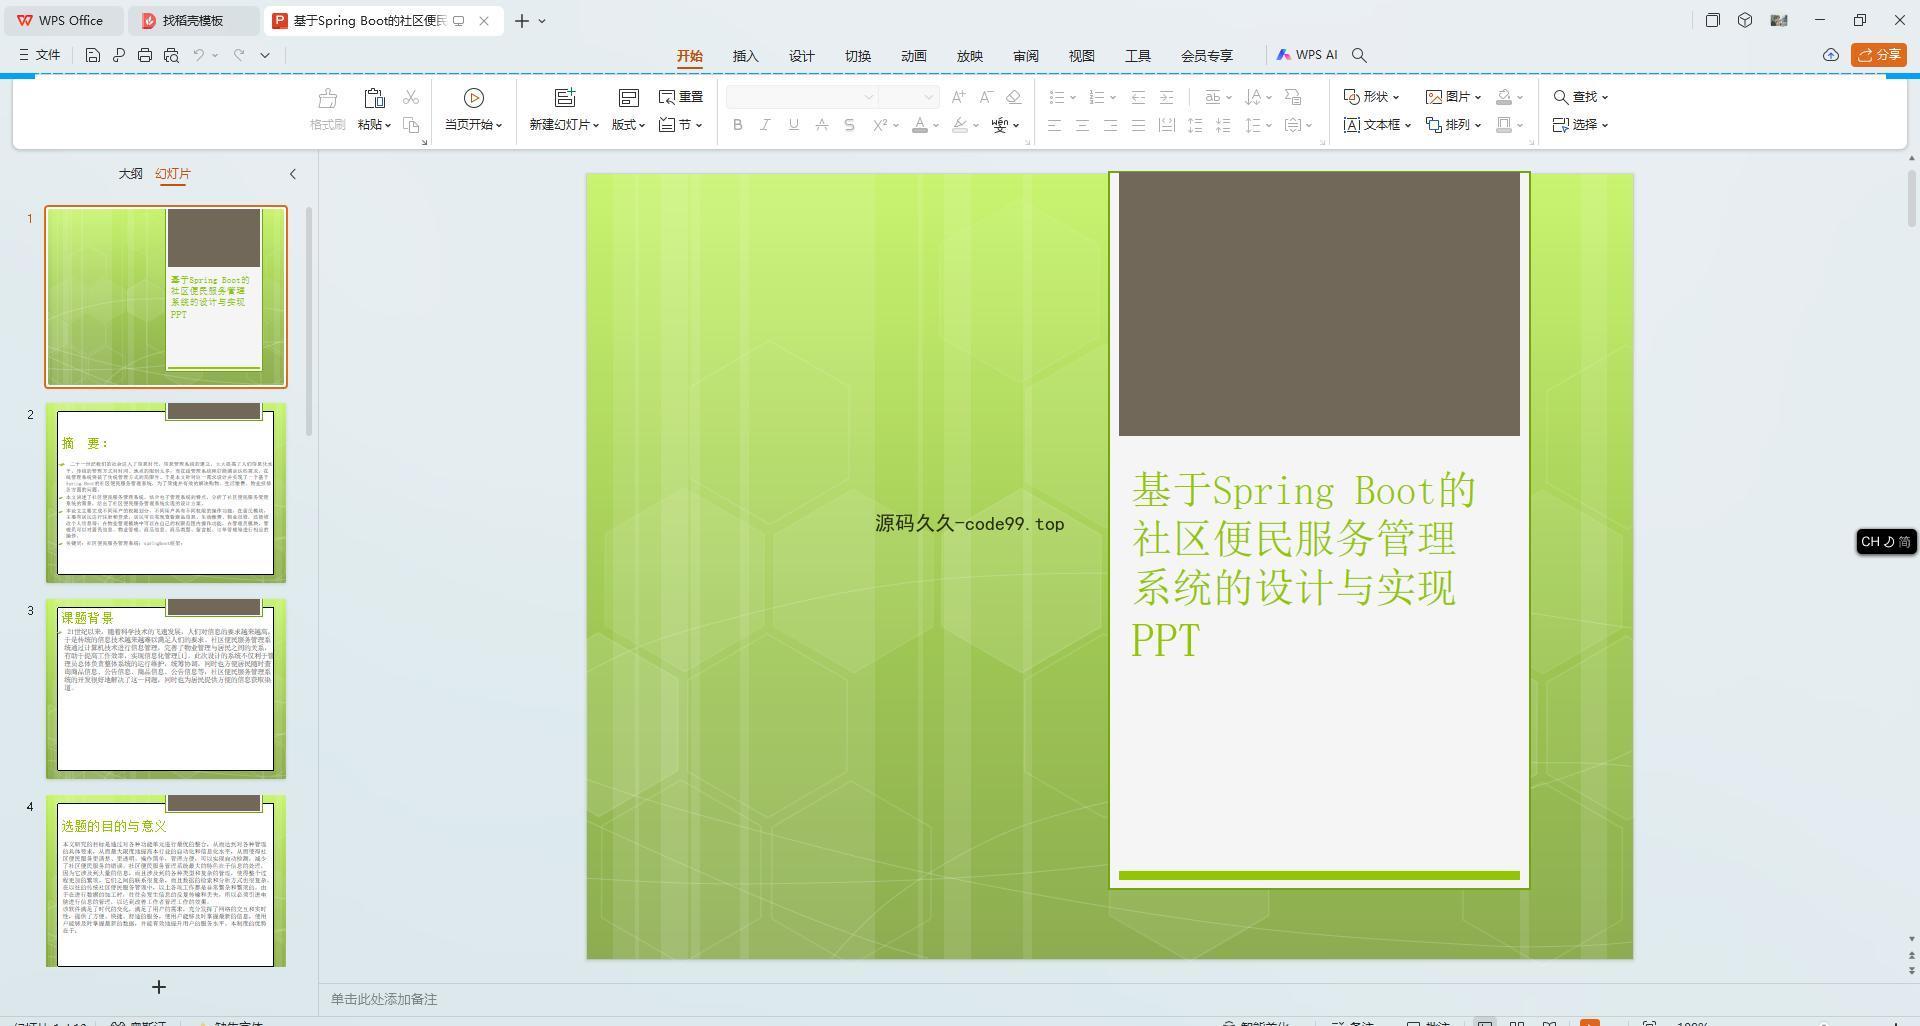Open the Review (审阅) ribbon tab

(1026, 56)
